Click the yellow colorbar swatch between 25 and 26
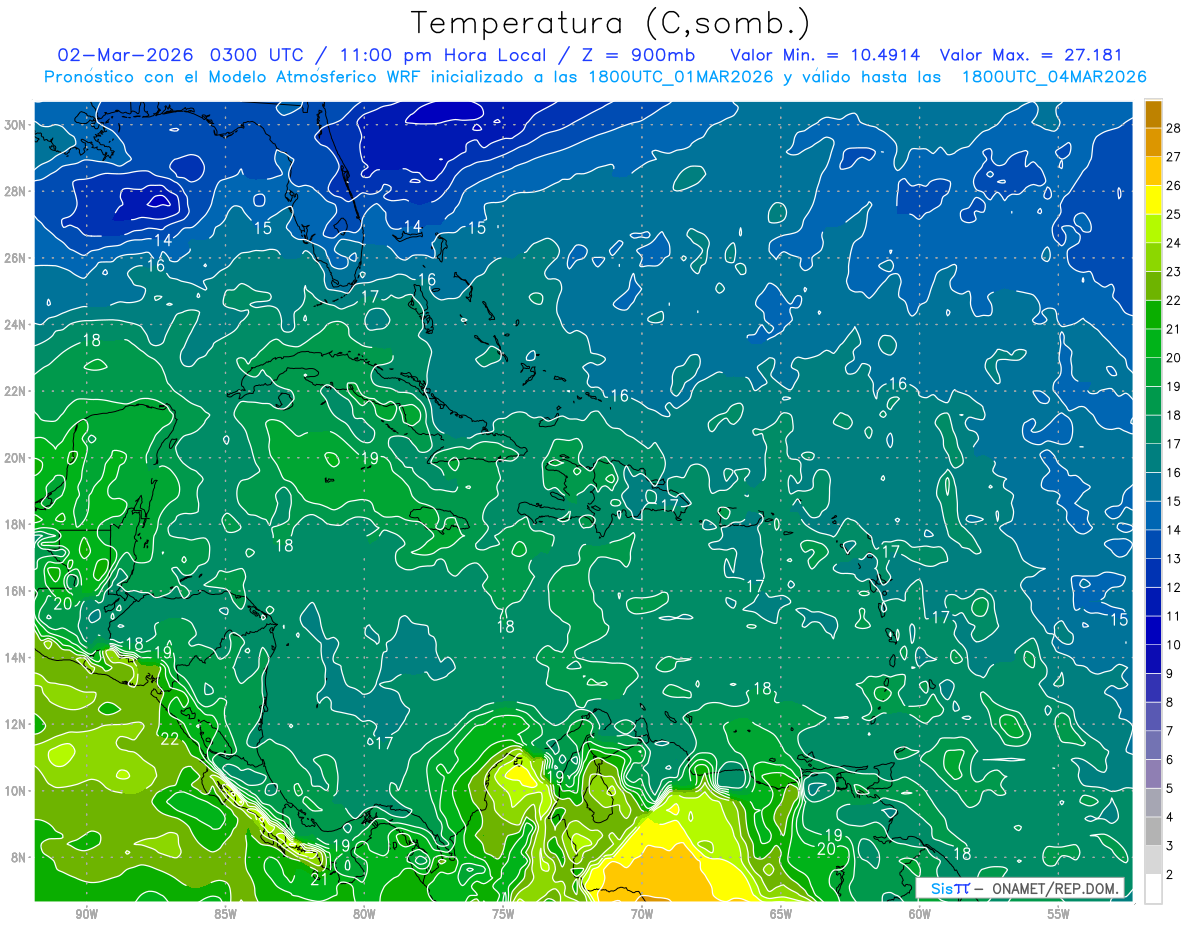Screen dimensions: 1200x927 [1153, 200]
